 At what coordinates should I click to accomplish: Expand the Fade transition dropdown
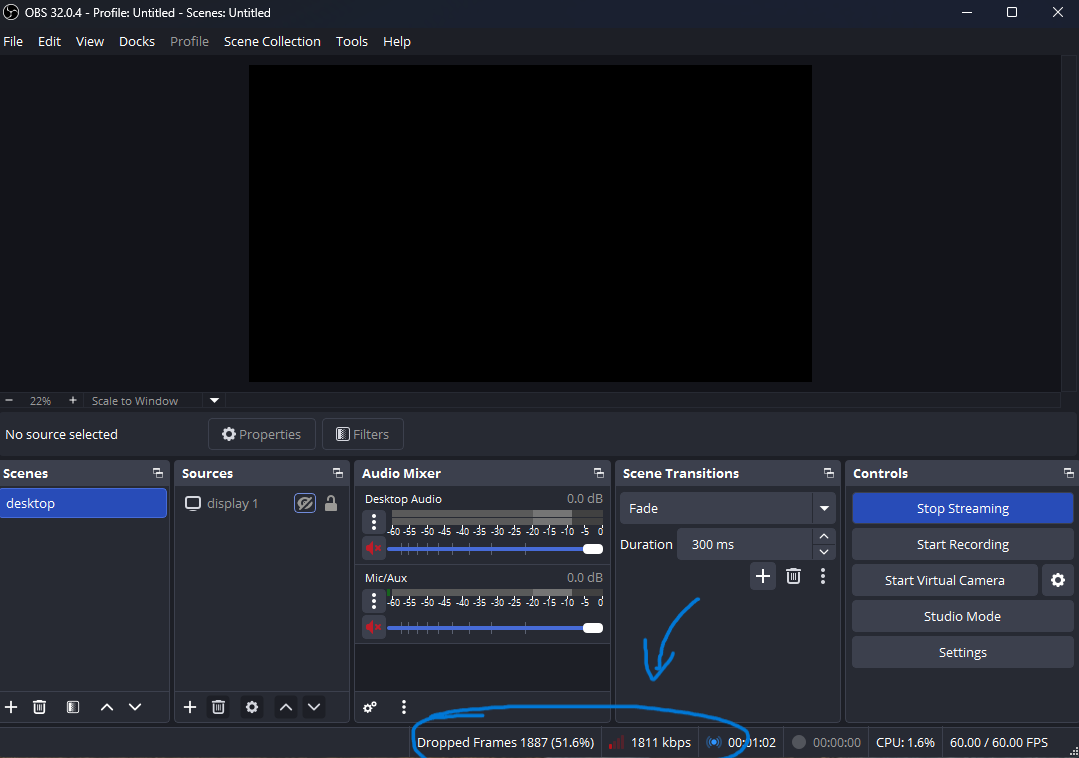(824, 508)
